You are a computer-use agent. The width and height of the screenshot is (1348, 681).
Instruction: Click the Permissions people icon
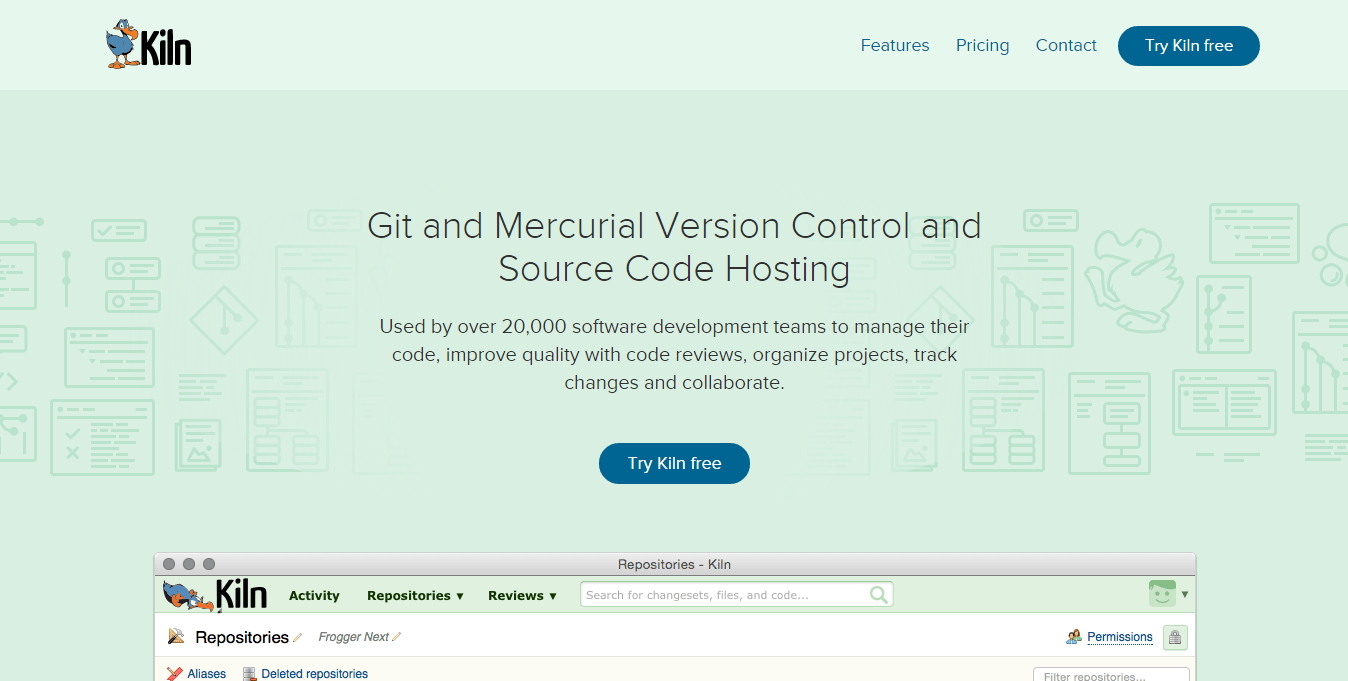click(x=1074, y=637)
